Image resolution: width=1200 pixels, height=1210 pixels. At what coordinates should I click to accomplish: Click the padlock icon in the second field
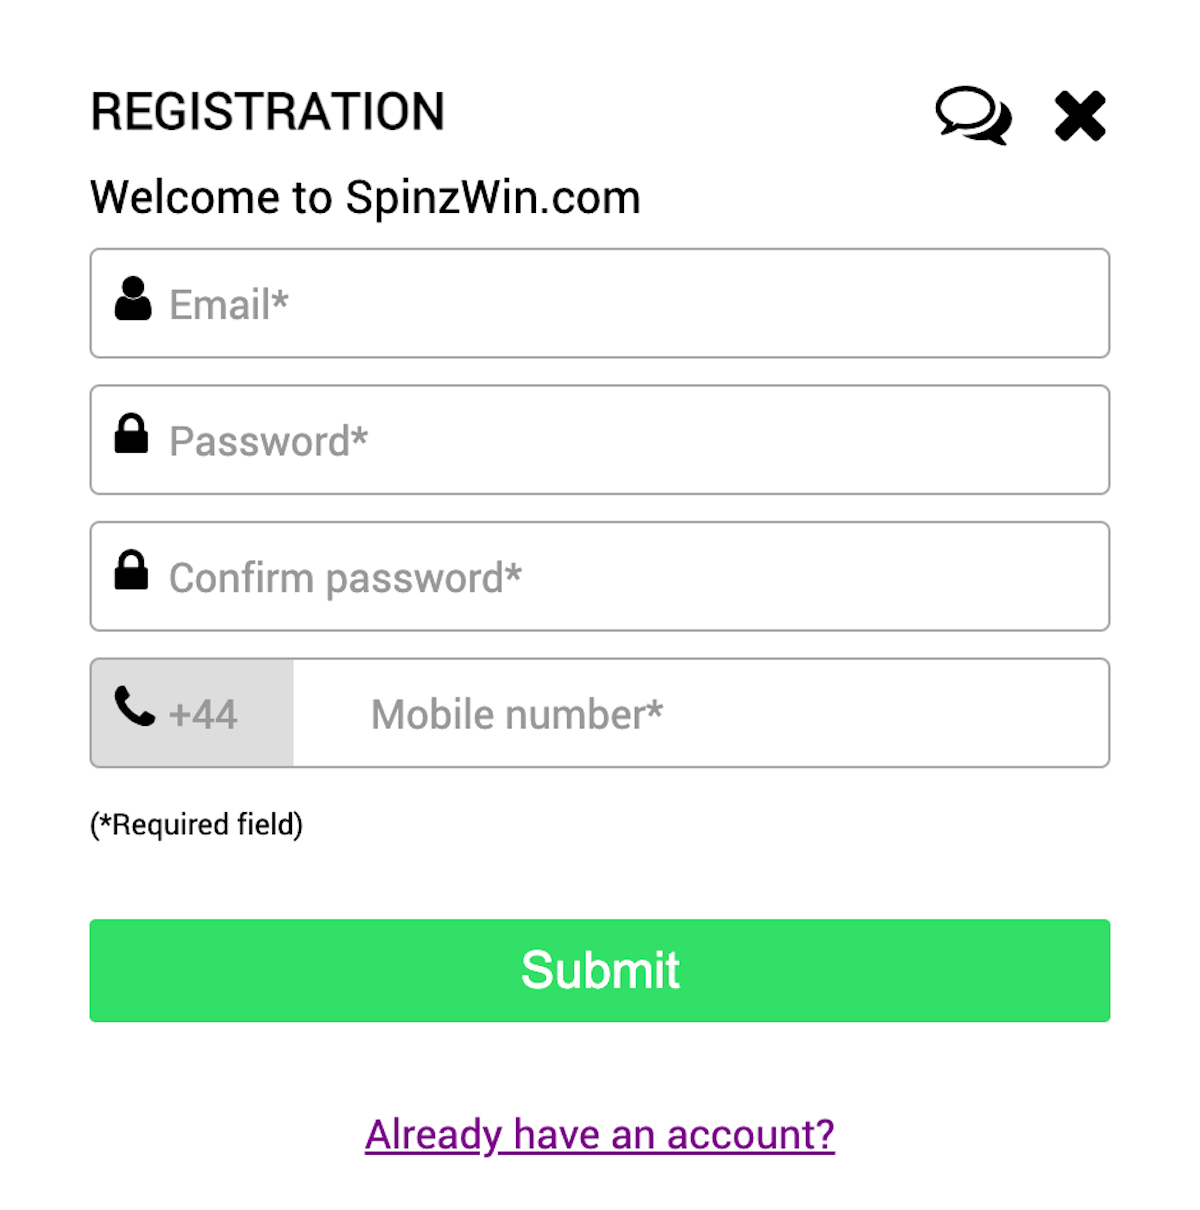pyautogui.click(x=133, y=434)
